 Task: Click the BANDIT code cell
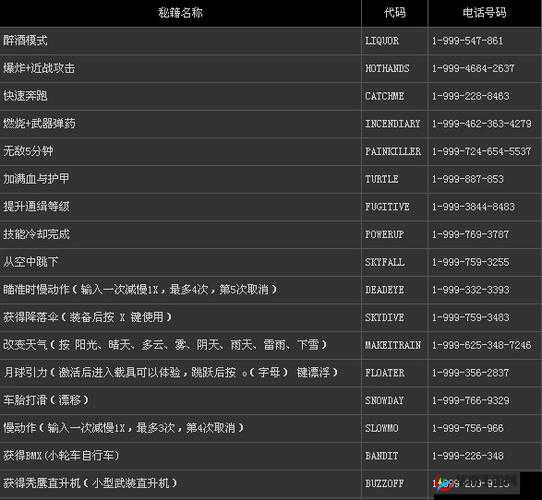382,456
